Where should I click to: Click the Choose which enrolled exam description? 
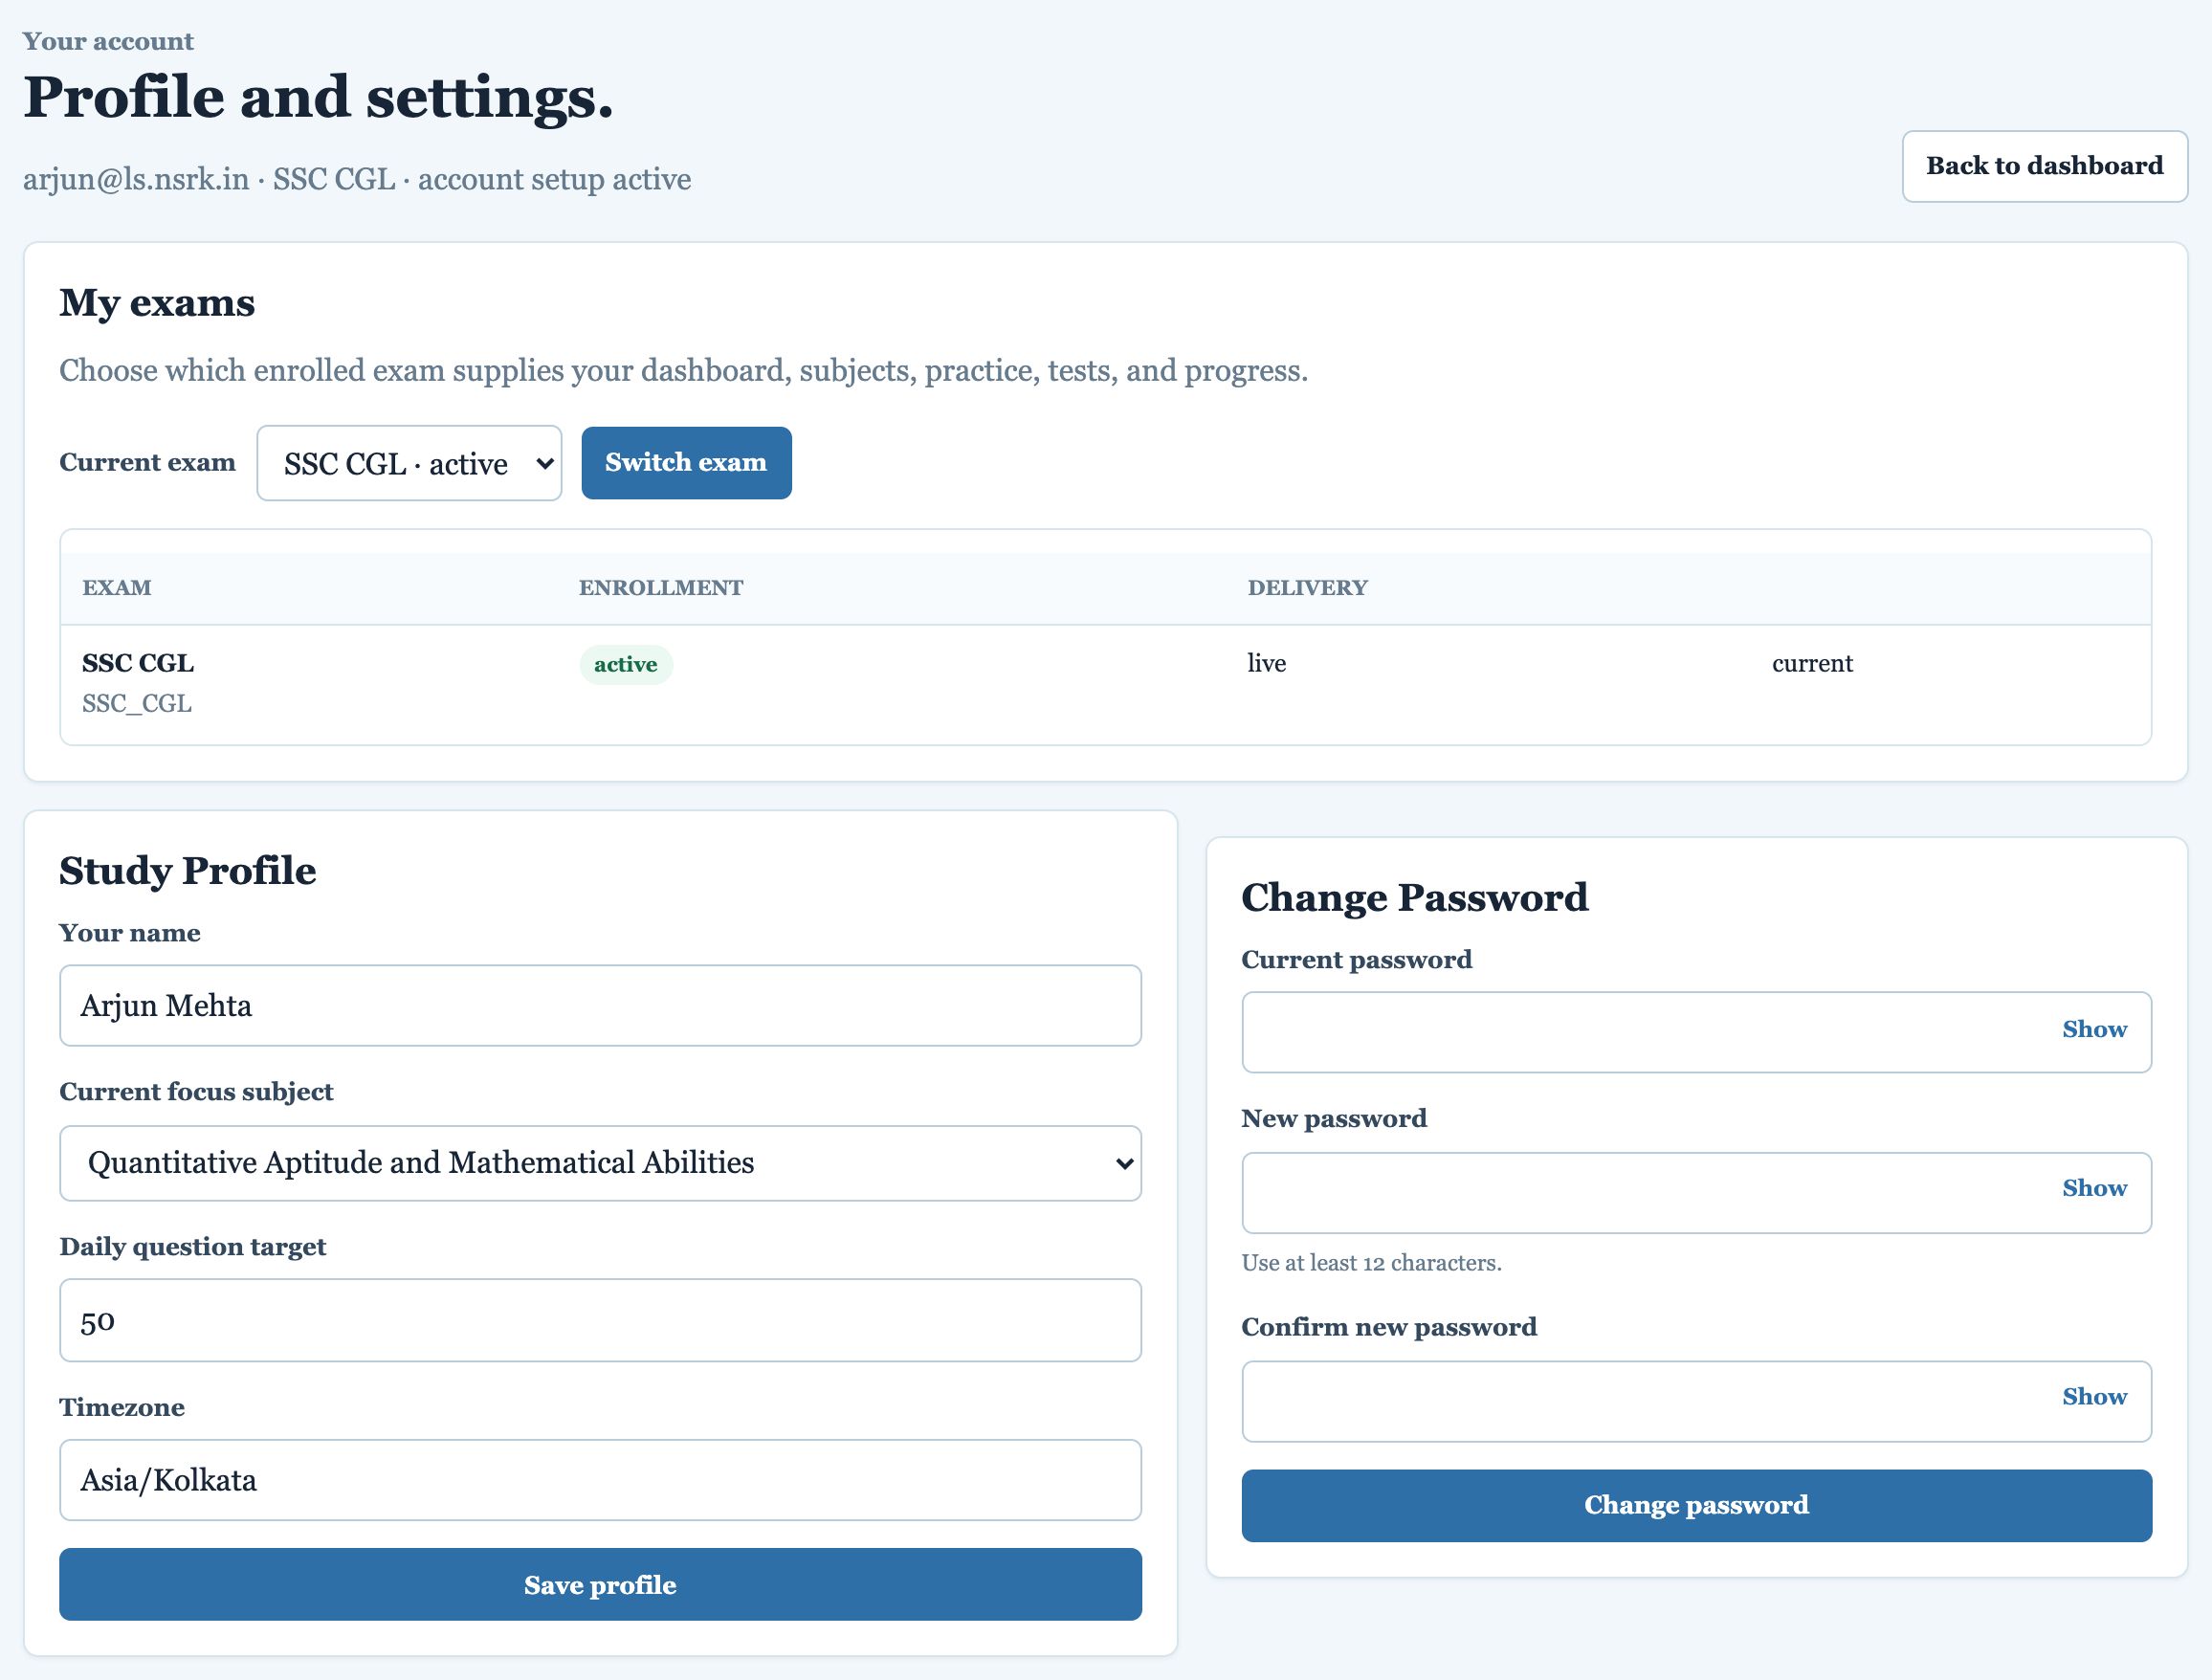click(683, 371)
